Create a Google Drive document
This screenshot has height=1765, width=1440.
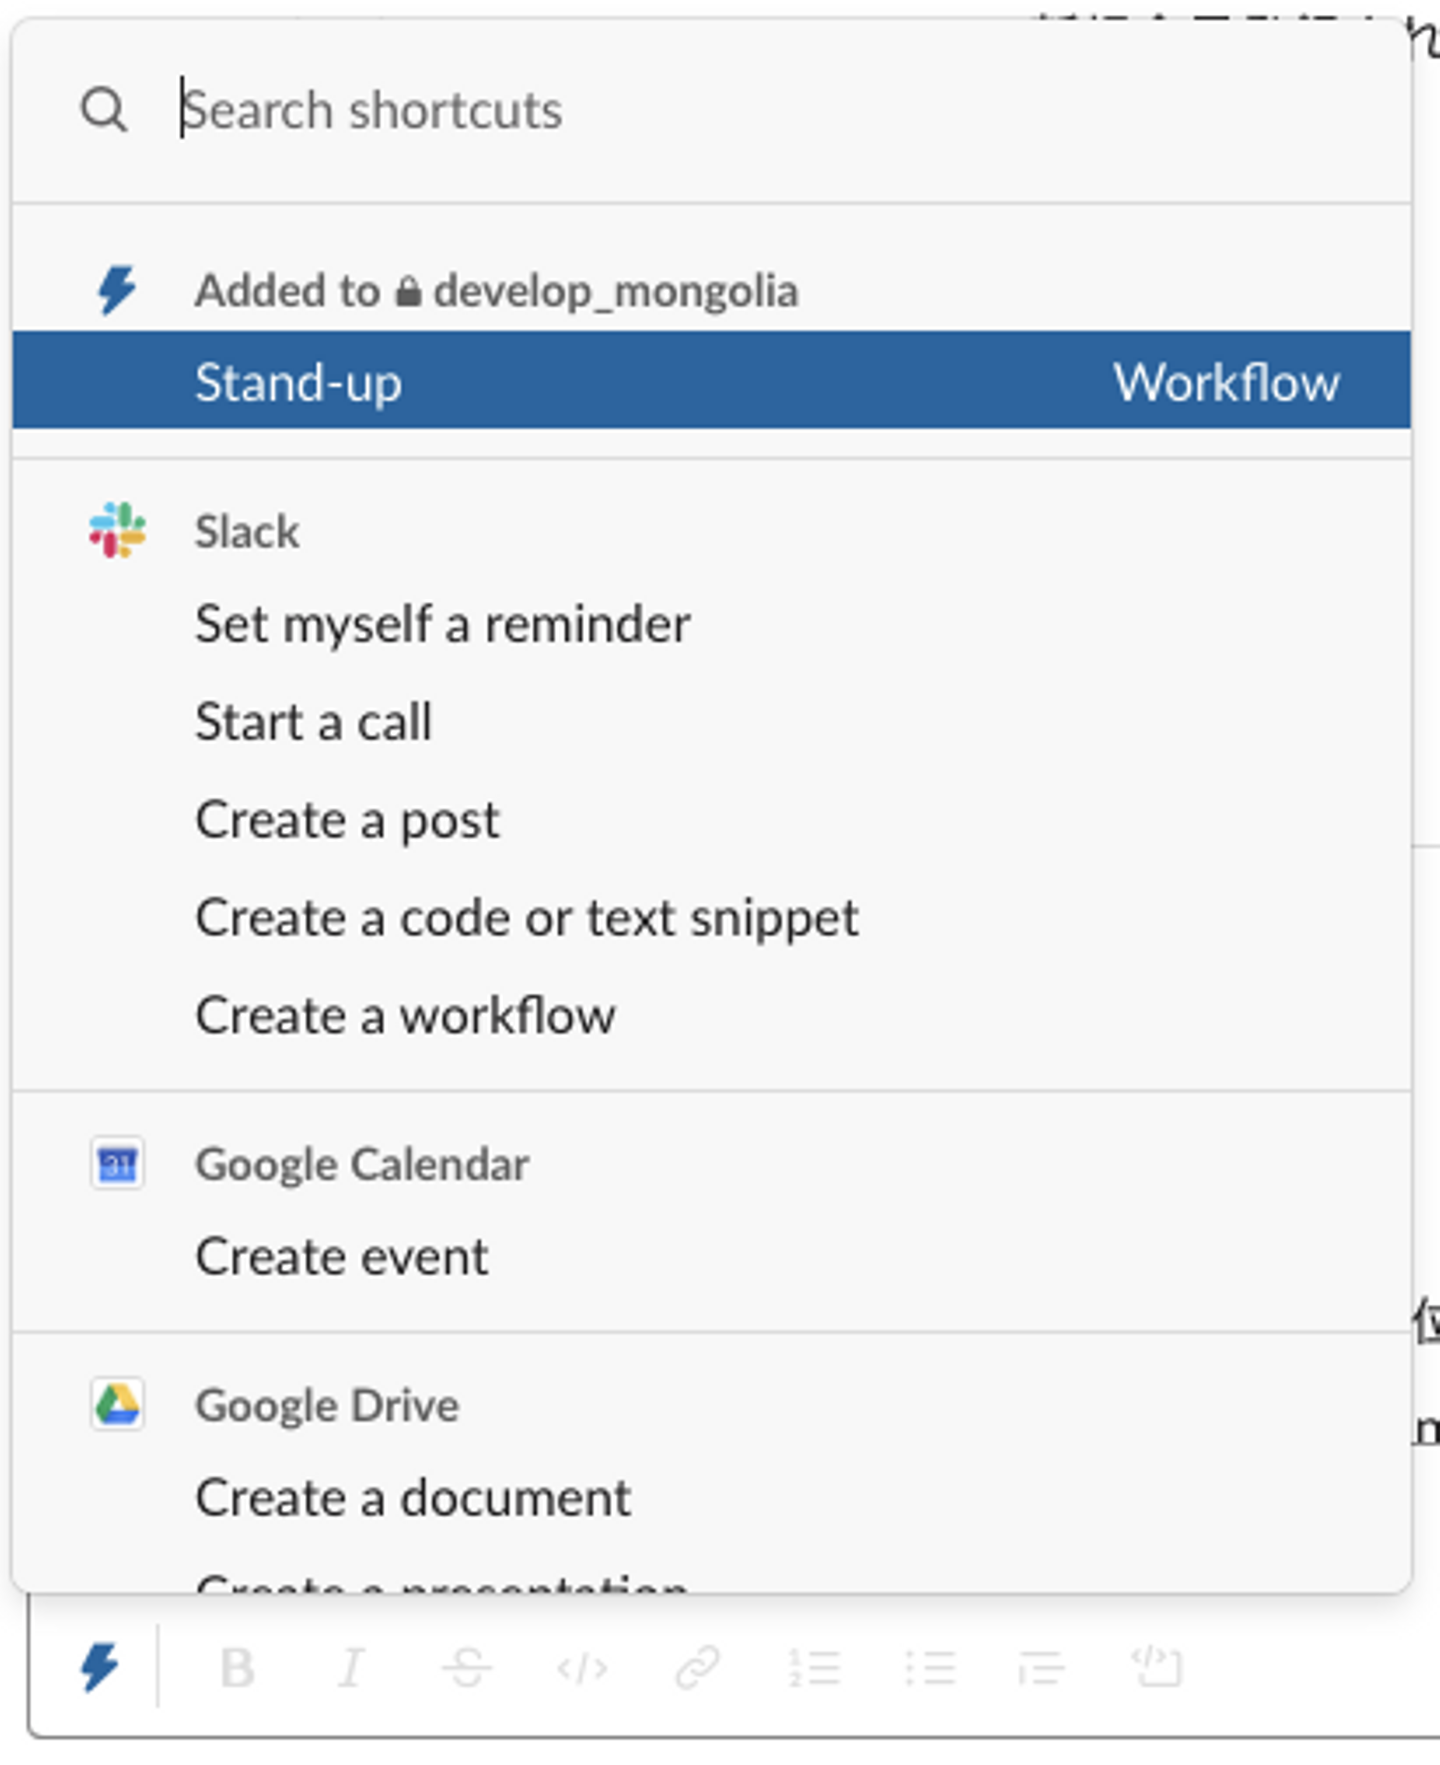(412, 1498)
